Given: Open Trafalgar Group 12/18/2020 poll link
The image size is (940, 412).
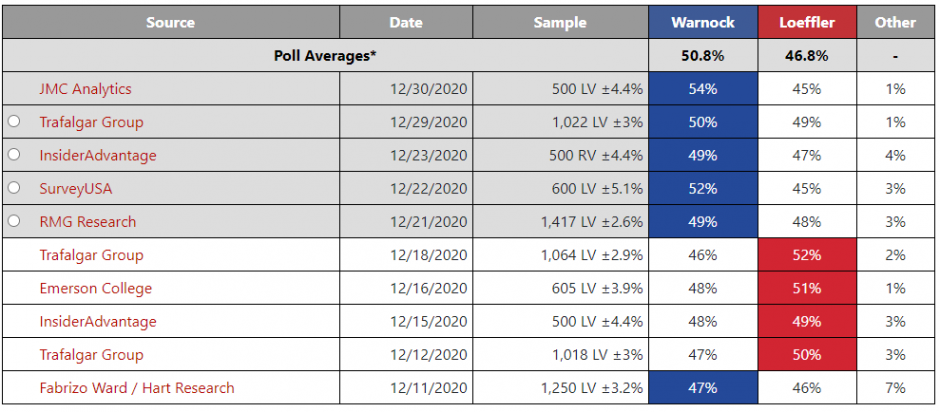Looking at the screenshot, I should 91,255.
